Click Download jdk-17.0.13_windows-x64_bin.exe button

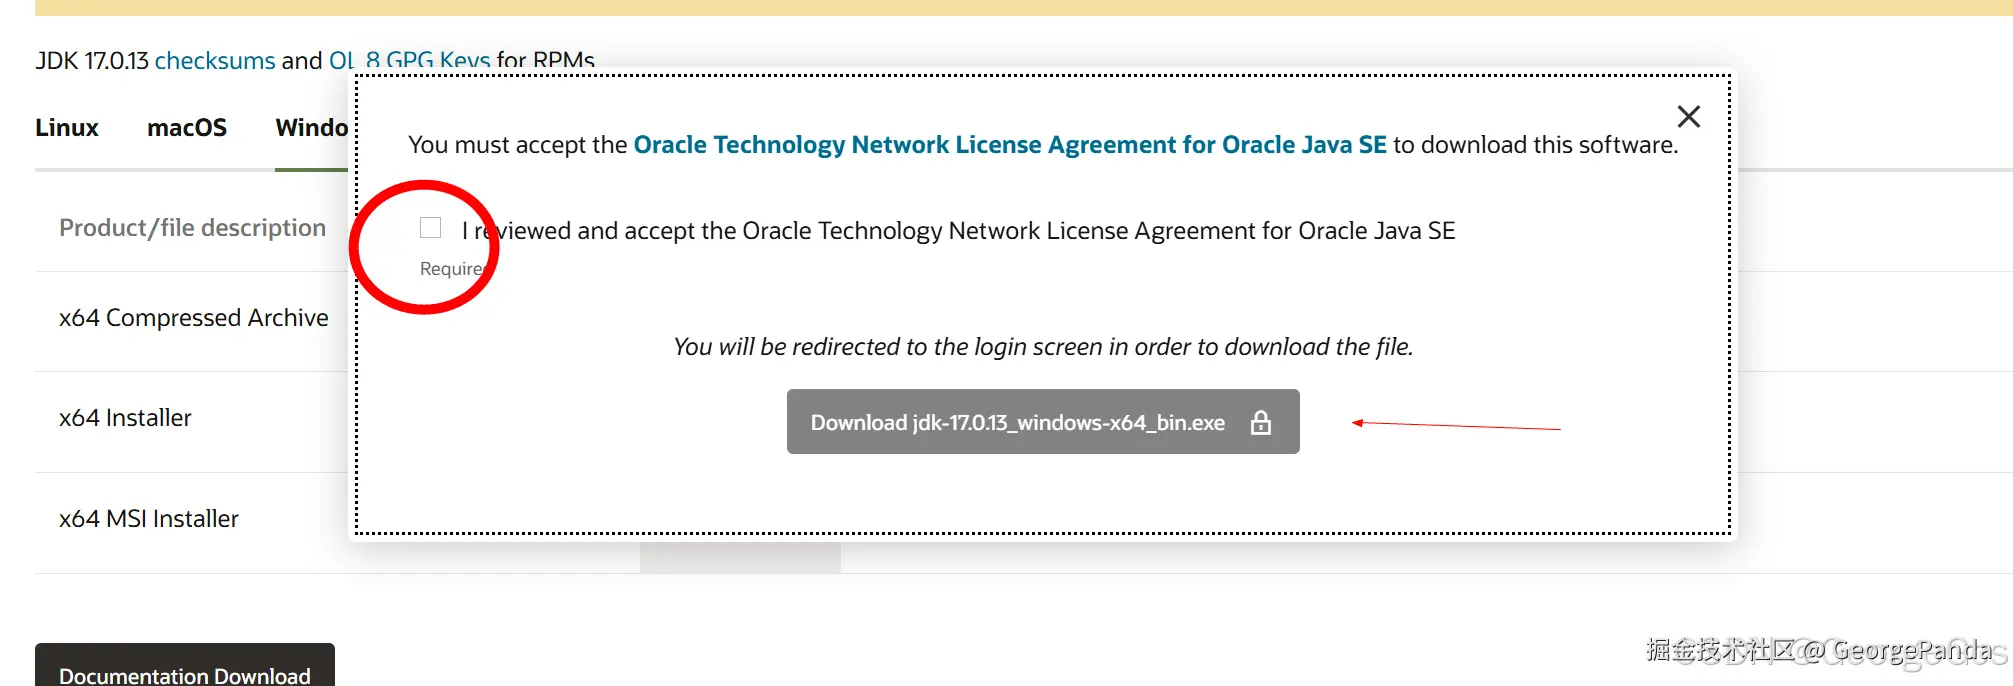pyautogui.click(x=1043, y=422)
